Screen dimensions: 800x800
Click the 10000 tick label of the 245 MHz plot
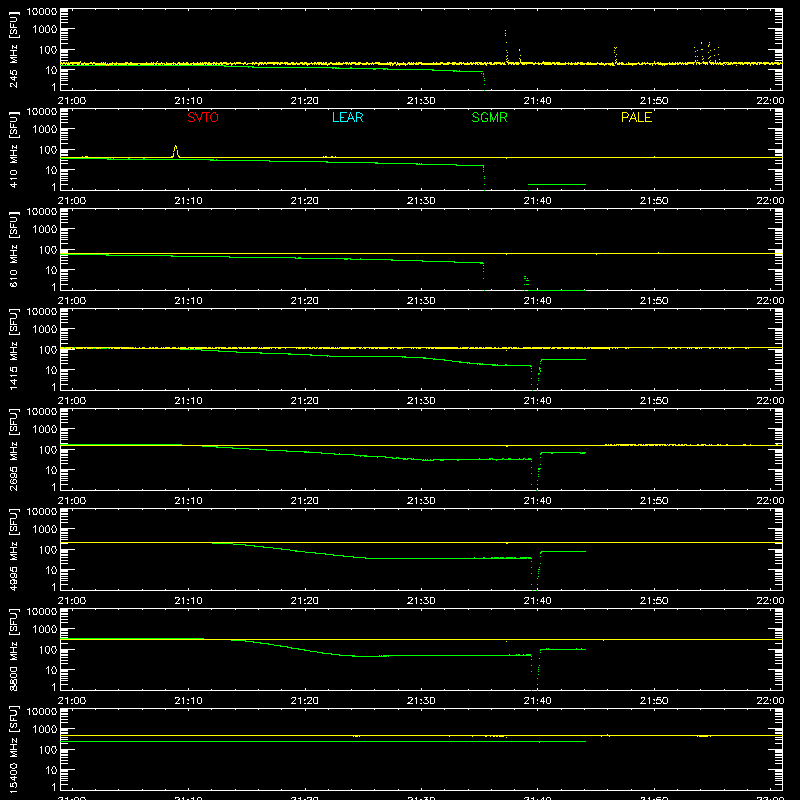point(42,11)
